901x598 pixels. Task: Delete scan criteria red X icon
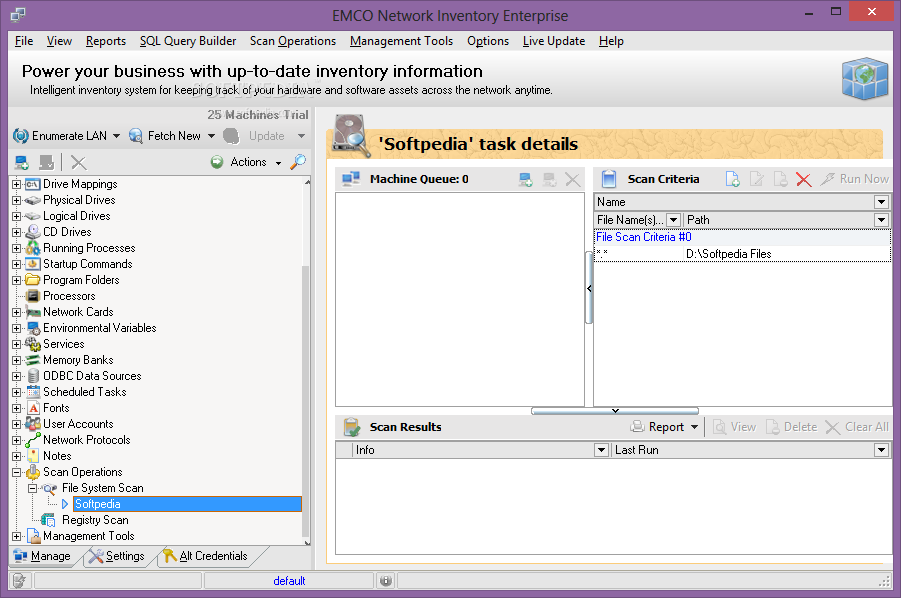804,179
